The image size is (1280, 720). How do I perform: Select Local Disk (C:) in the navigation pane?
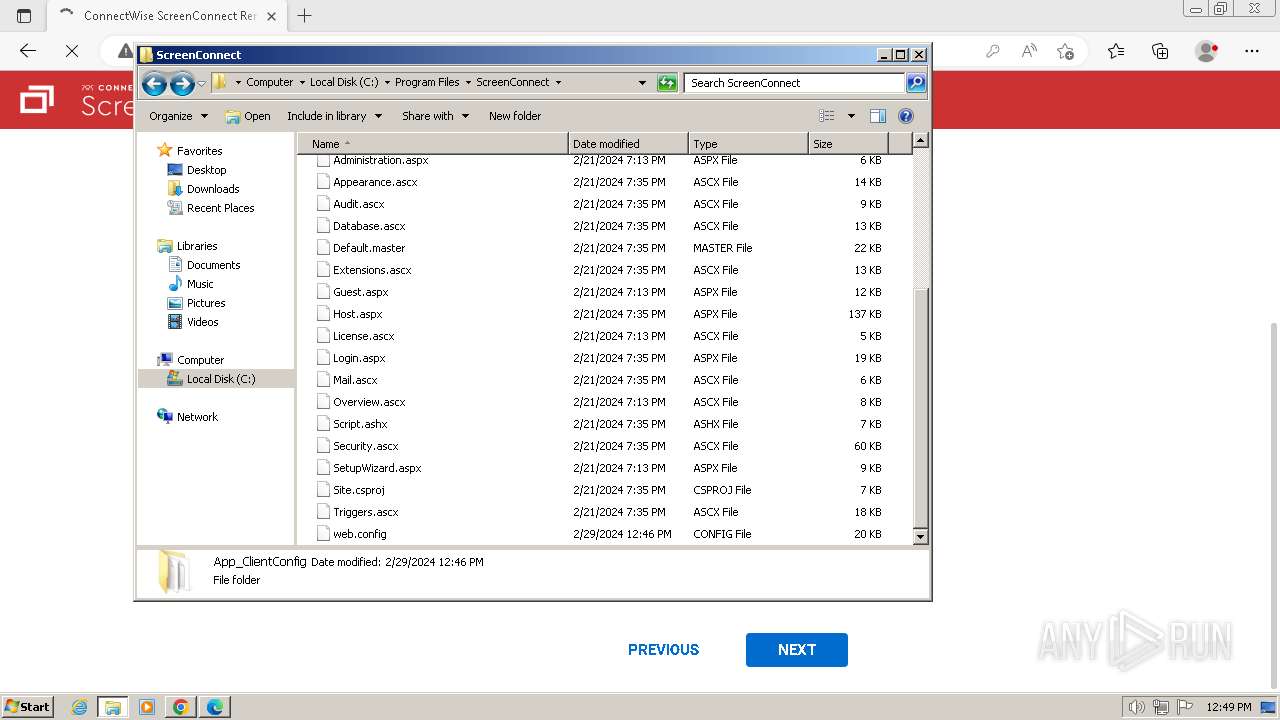[x=220, y=379]
